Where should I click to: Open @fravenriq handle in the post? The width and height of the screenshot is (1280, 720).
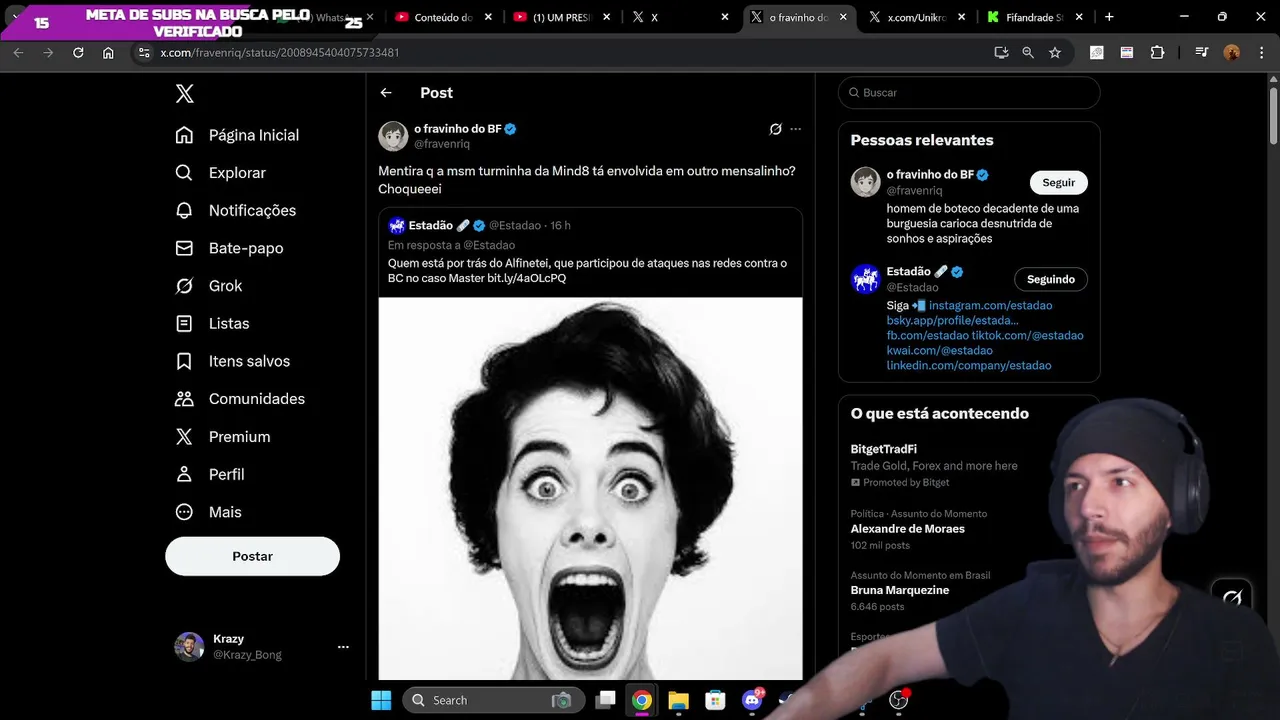(442, 144)
